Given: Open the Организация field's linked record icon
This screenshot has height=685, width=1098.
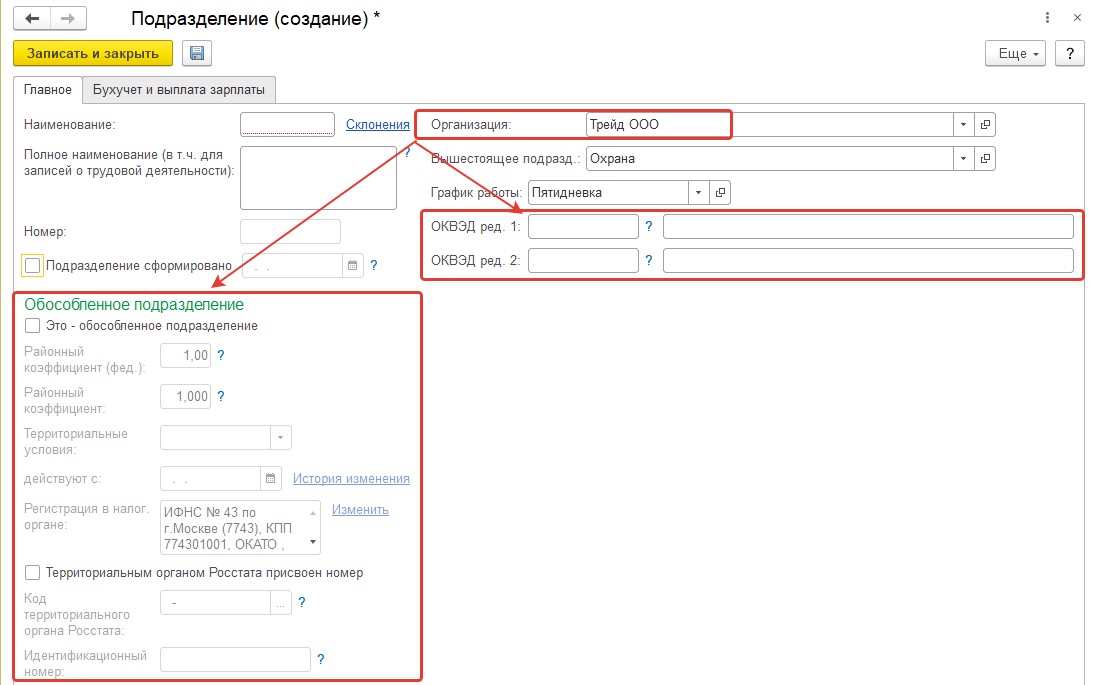Looking at the screenshot, I should pos(985,125).
